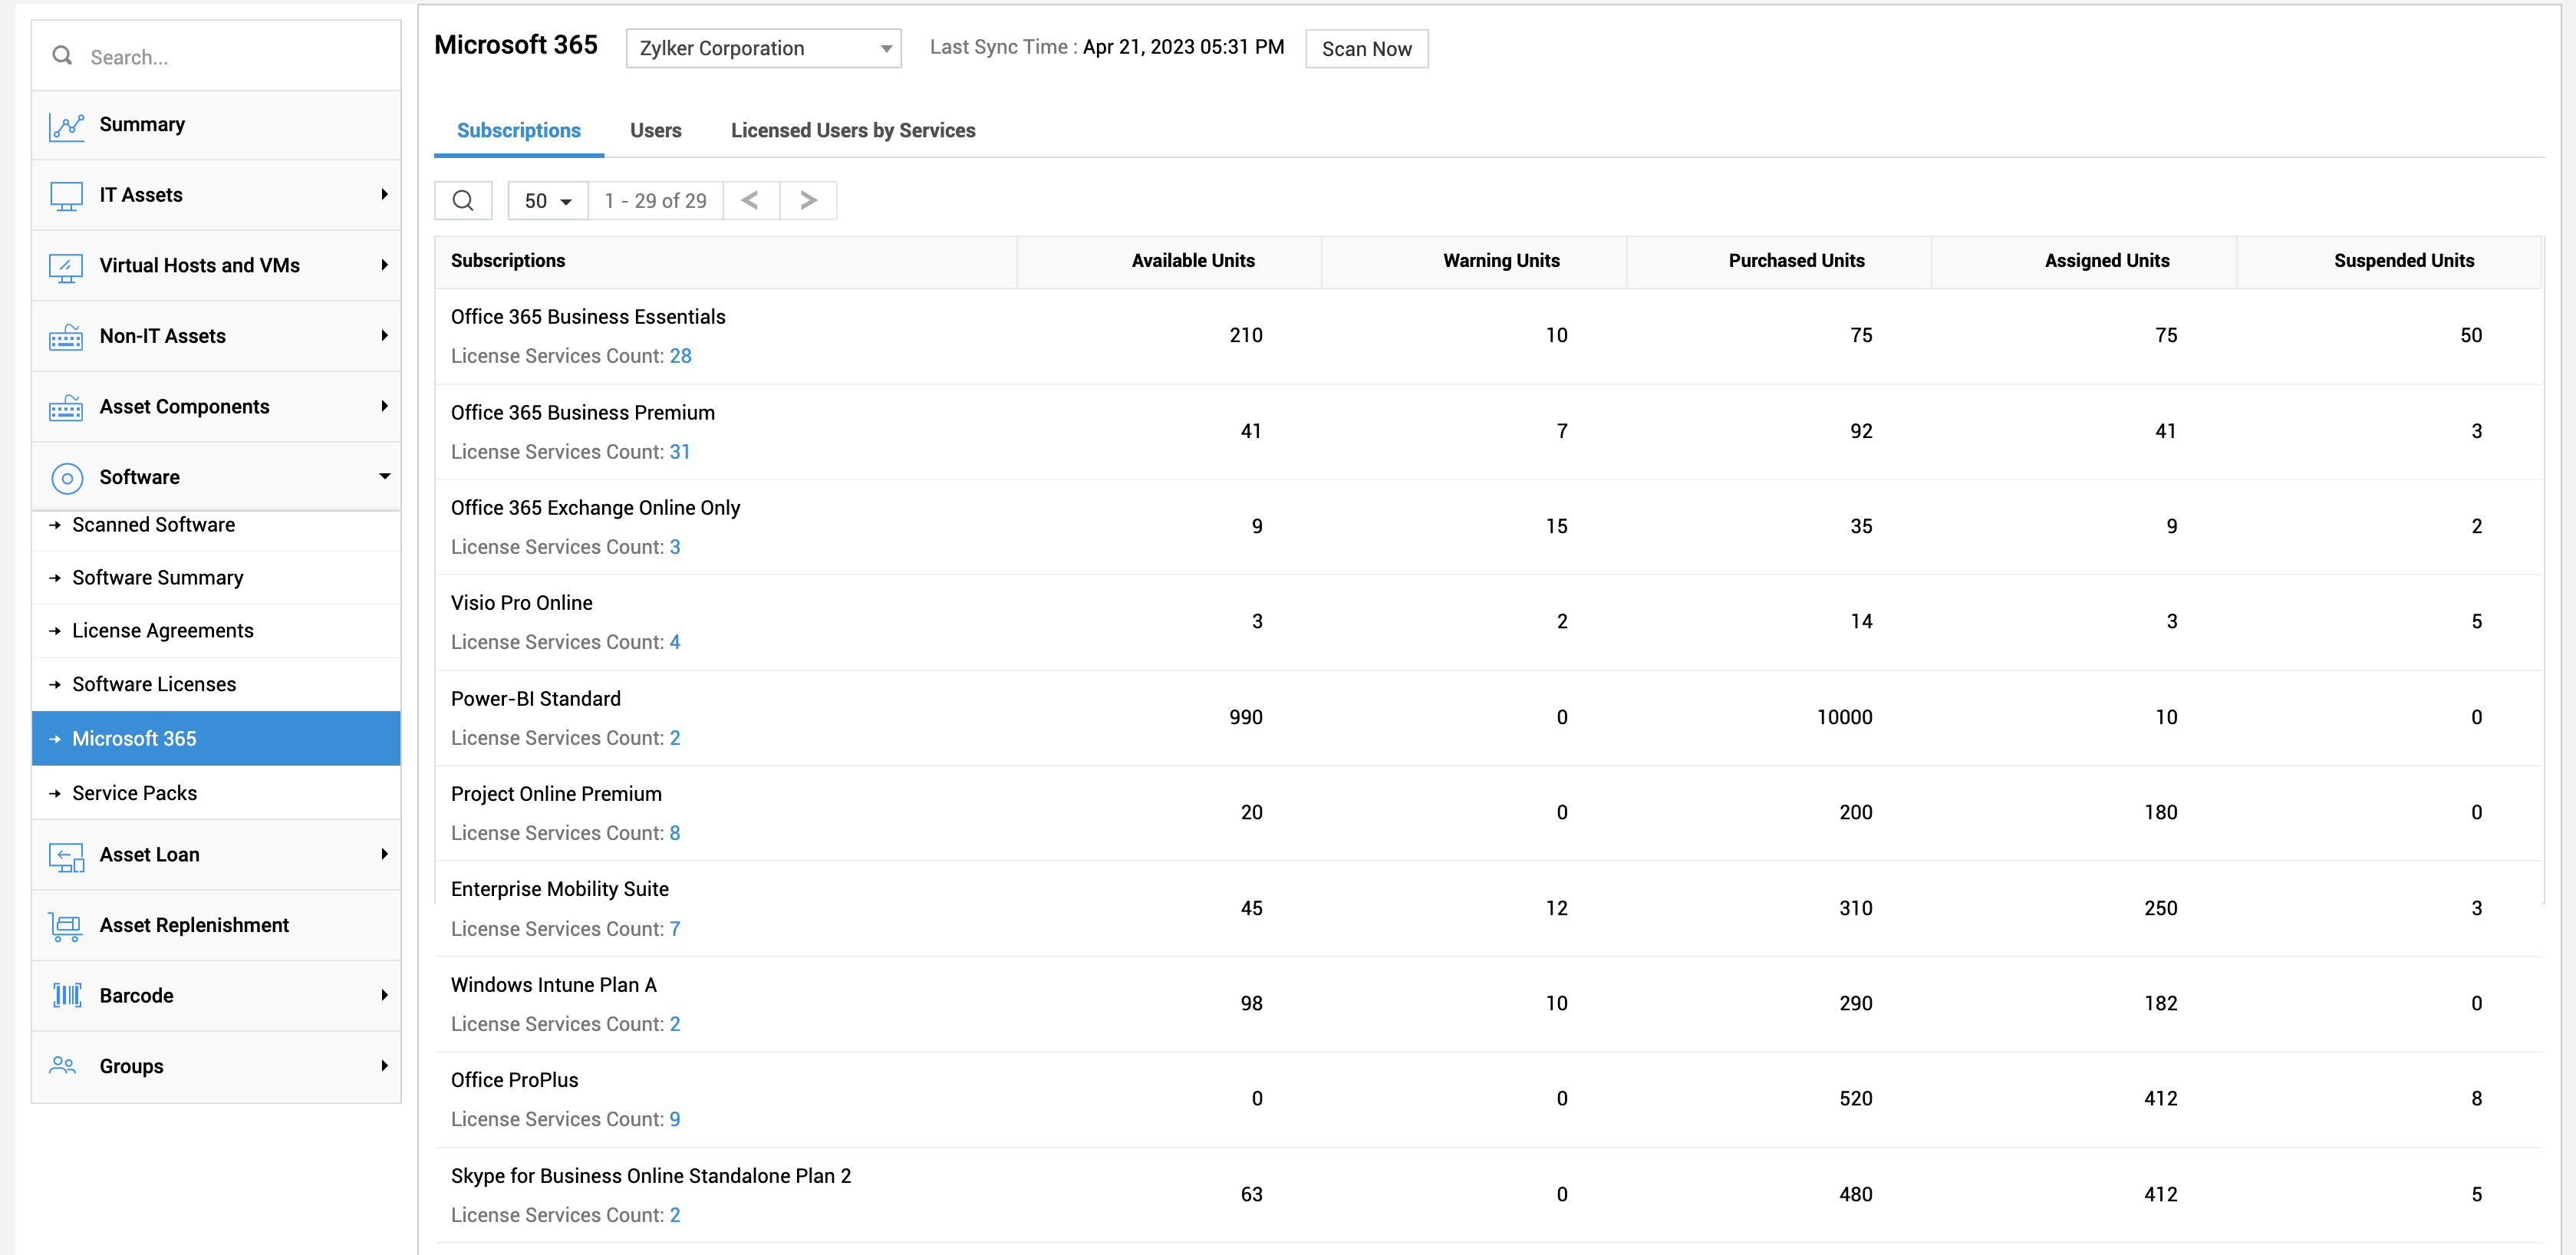Click the Groups people icon
Image resolution: width=2576 pixels, height=1255 pixels.
(x=63, y=1066)
